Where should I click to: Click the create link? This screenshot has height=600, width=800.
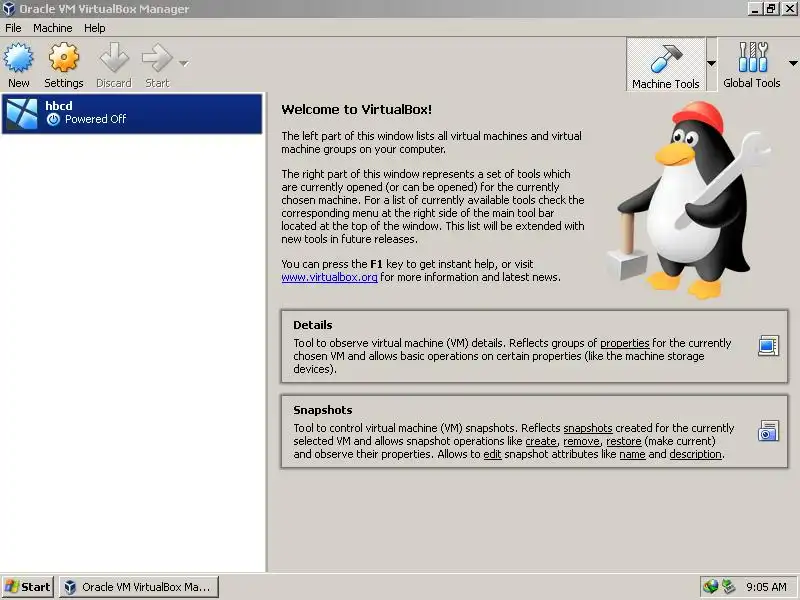(x=541, y=441)
